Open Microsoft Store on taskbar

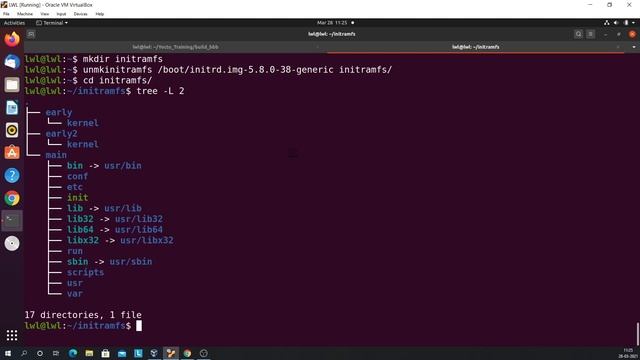click(105, 353)
